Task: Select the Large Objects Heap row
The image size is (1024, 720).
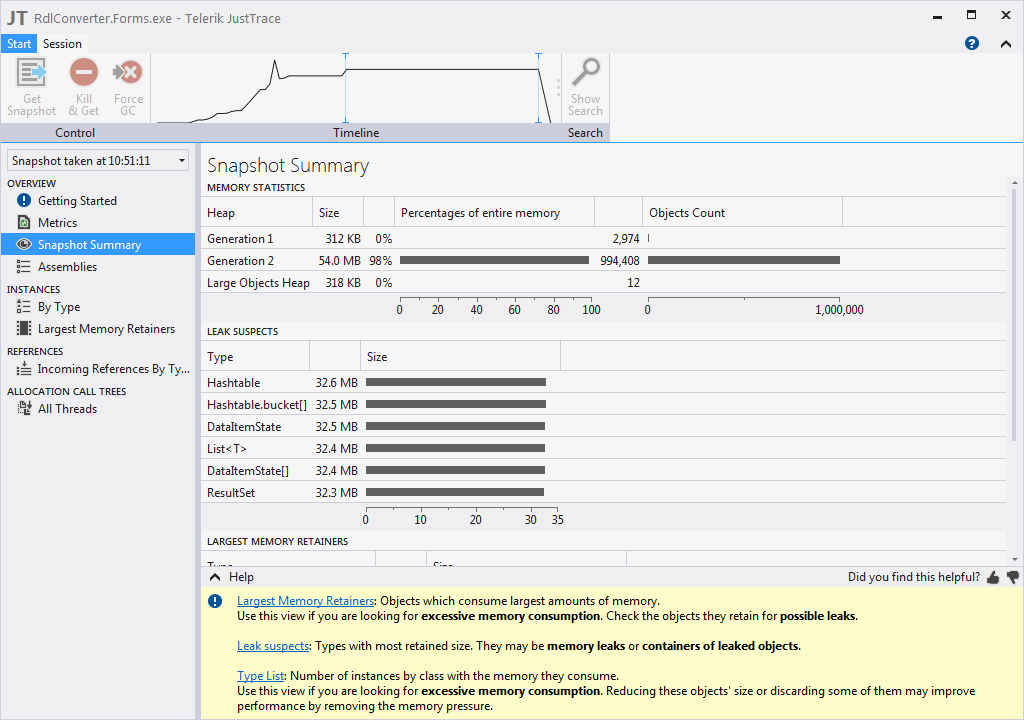Action: point(603,282)
